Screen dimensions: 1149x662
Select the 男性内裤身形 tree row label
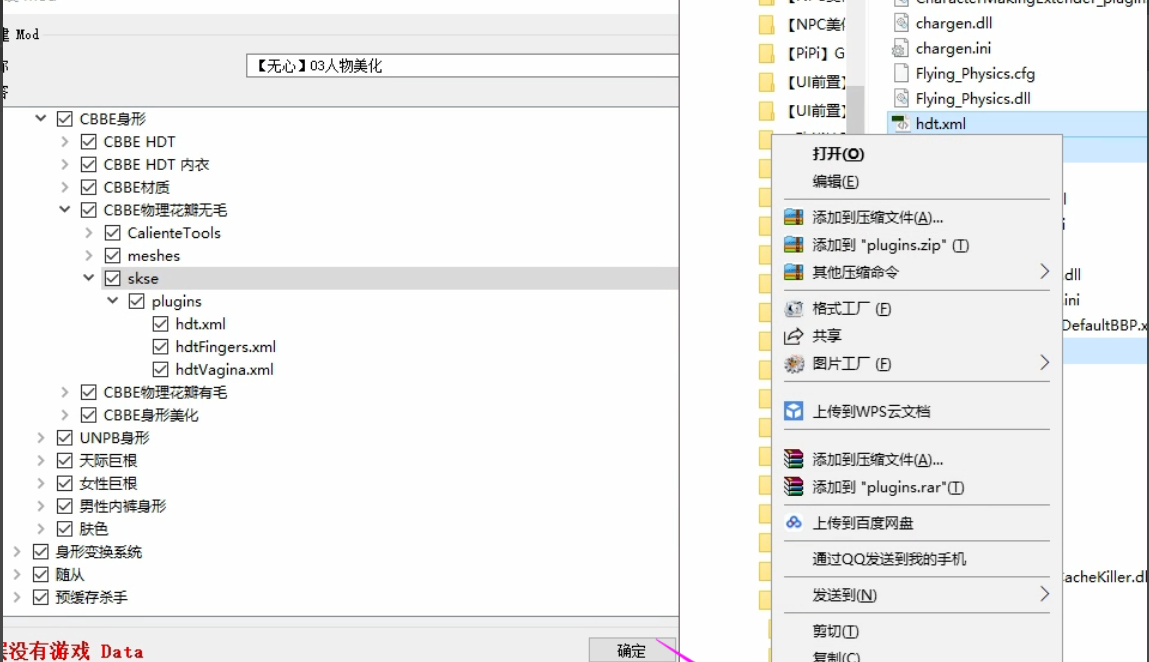[123, 507]
